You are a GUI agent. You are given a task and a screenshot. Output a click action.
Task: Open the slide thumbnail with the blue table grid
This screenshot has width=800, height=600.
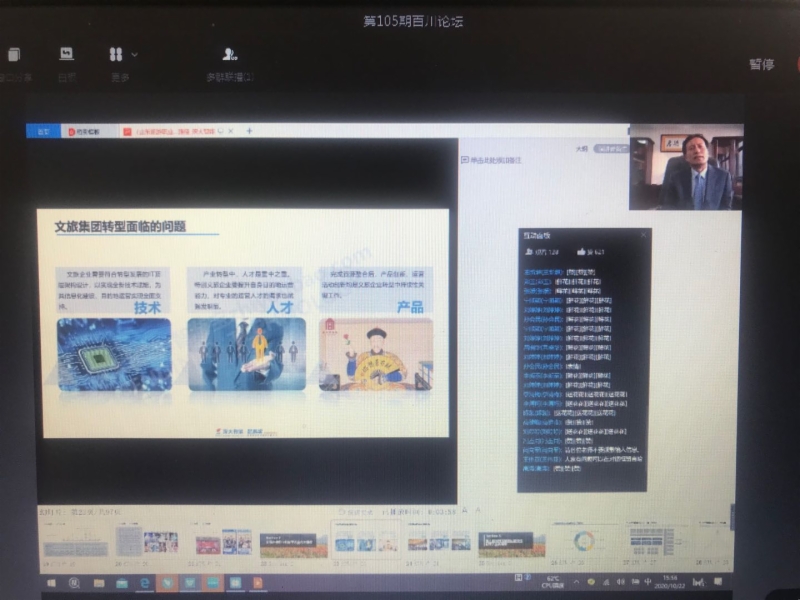tap(657, 542)
